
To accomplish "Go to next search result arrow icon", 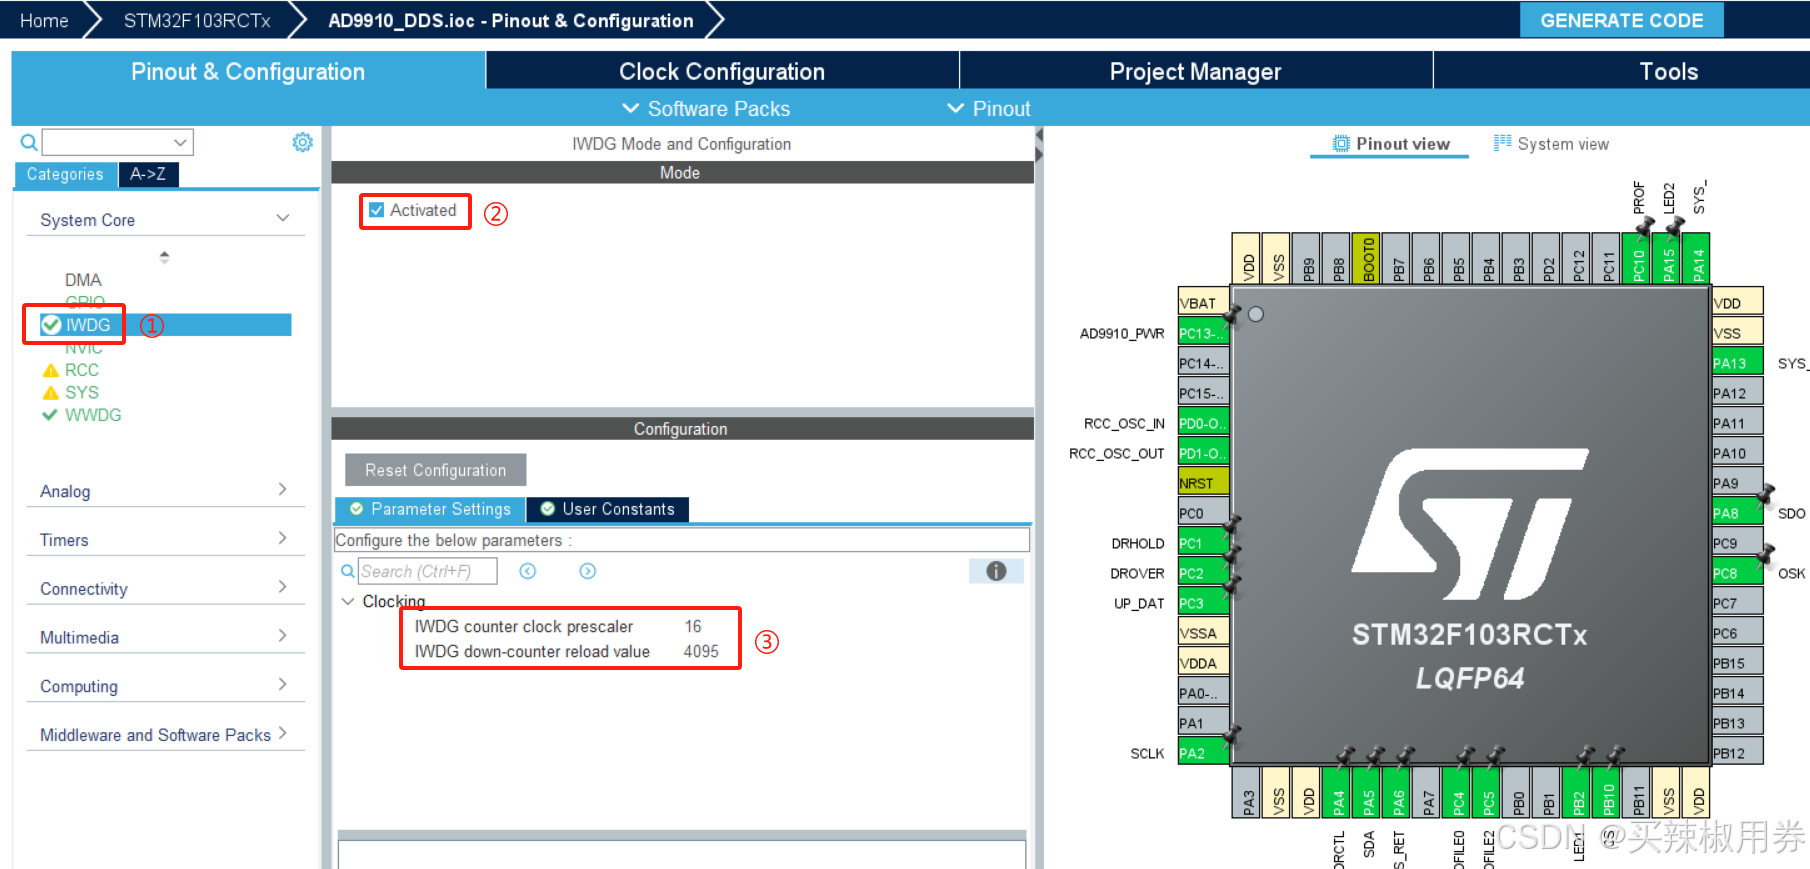I will [x=588, y=571].
